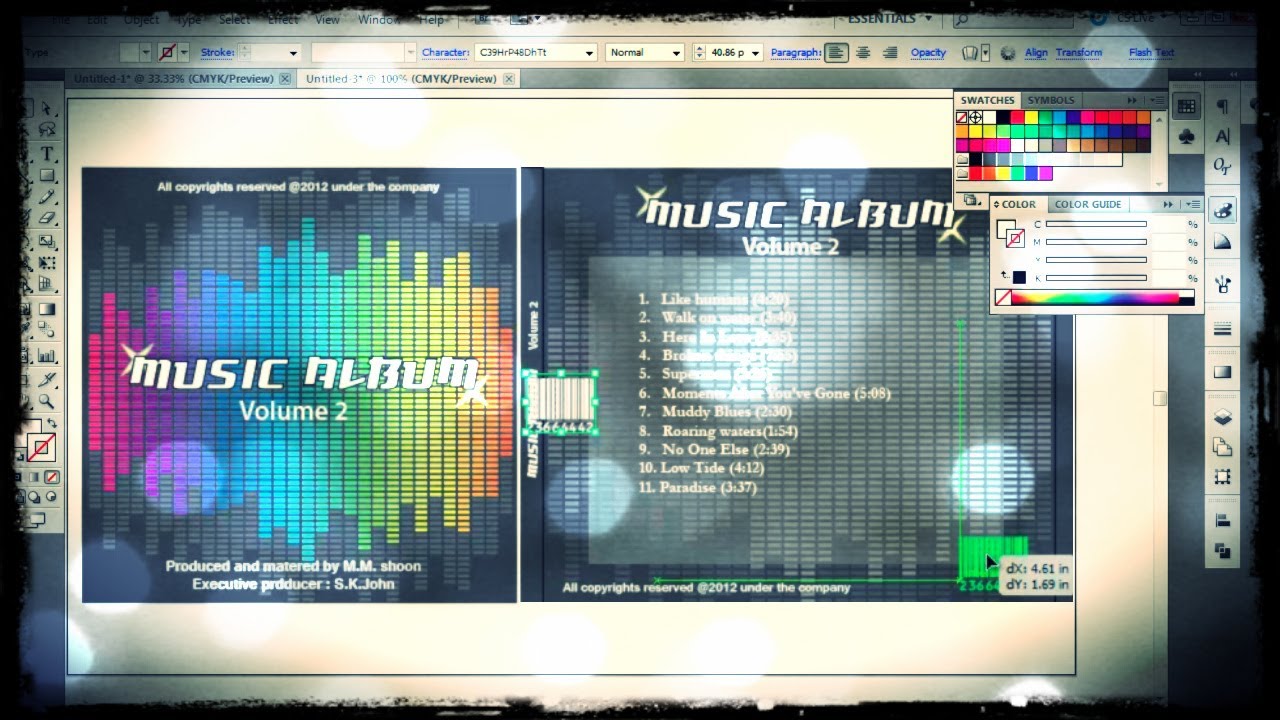The height and width of the screenshot is (720, 1280).
Task: Open the Color Guide dock icon
Action: tap(1222, 241)
